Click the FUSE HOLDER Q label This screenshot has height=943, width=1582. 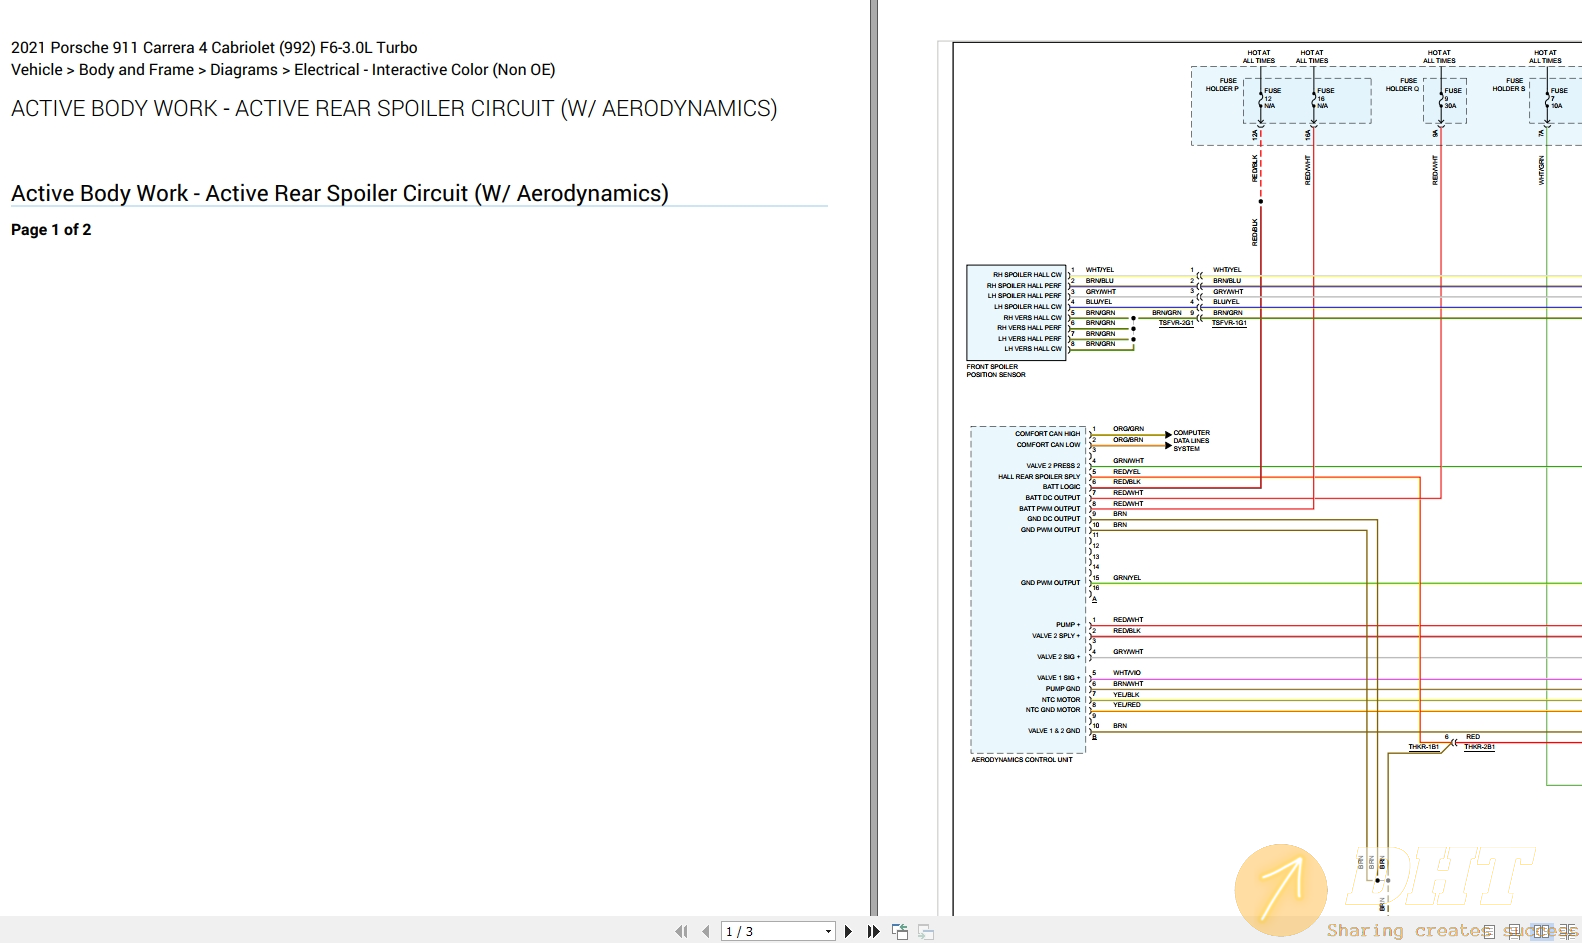(1402, 85)
